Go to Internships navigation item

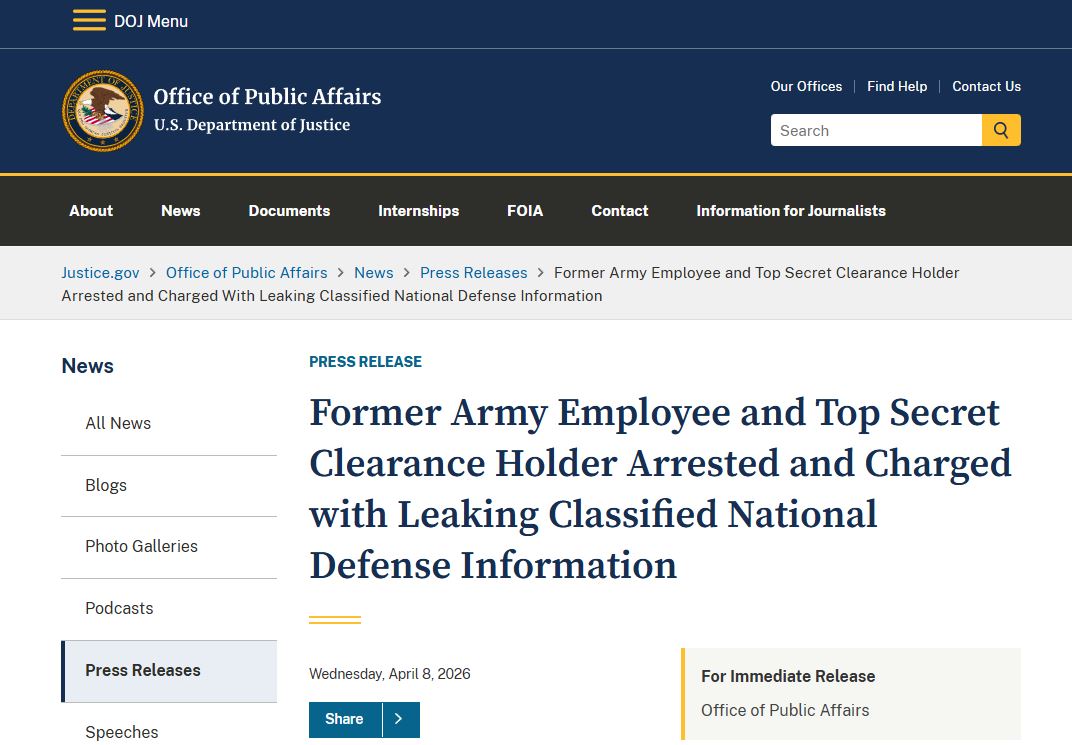coord(418,211)
